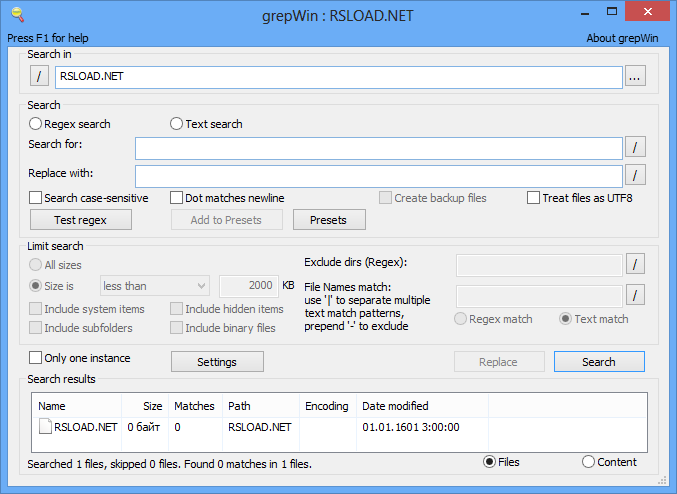Click Press F1 for help text
677x494 pixels.
coord(48,38)
